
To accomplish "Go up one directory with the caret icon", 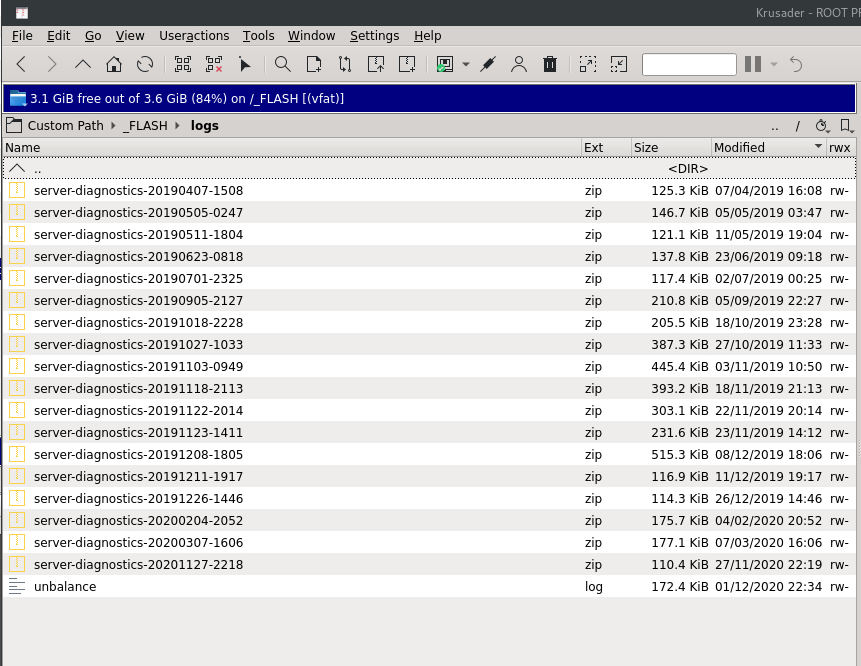I will coord(83,64).
